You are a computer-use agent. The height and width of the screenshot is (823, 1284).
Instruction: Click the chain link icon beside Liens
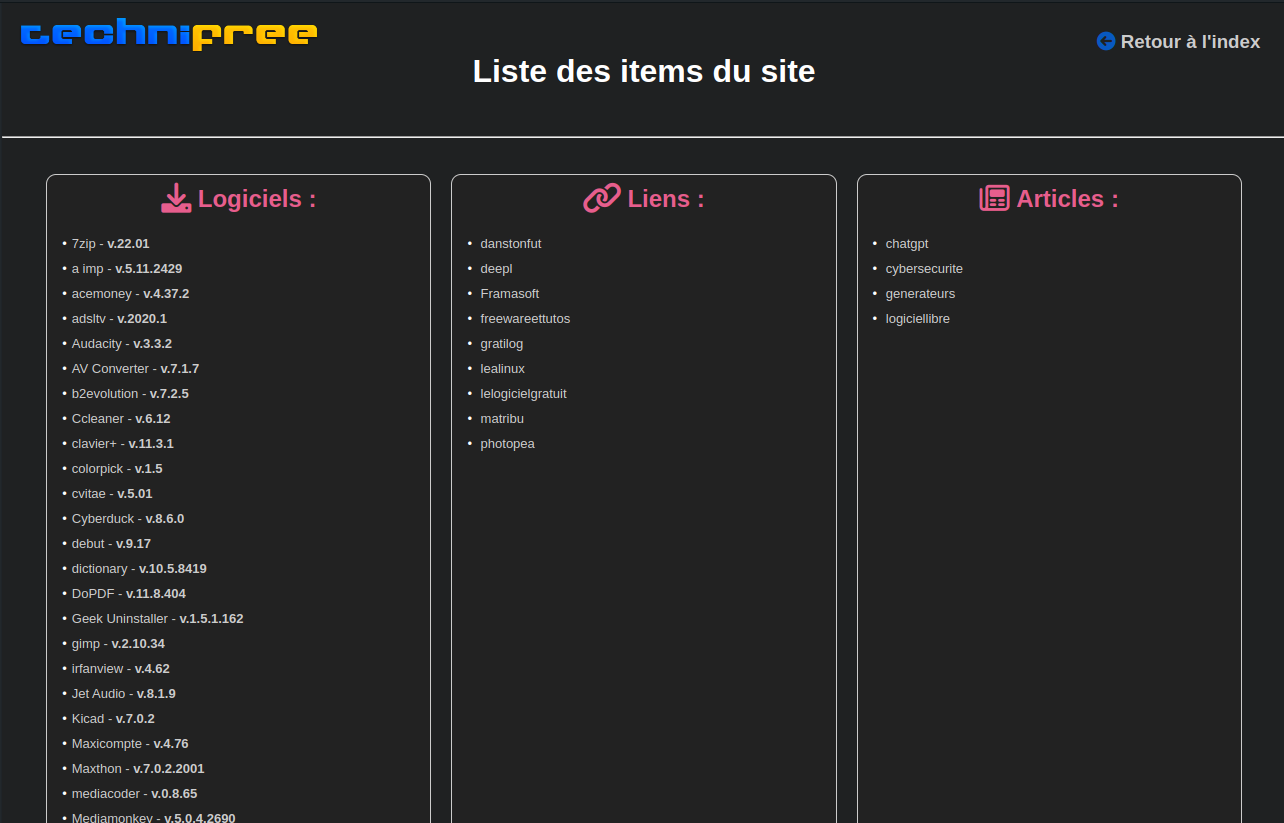click(x=601, y=198)
